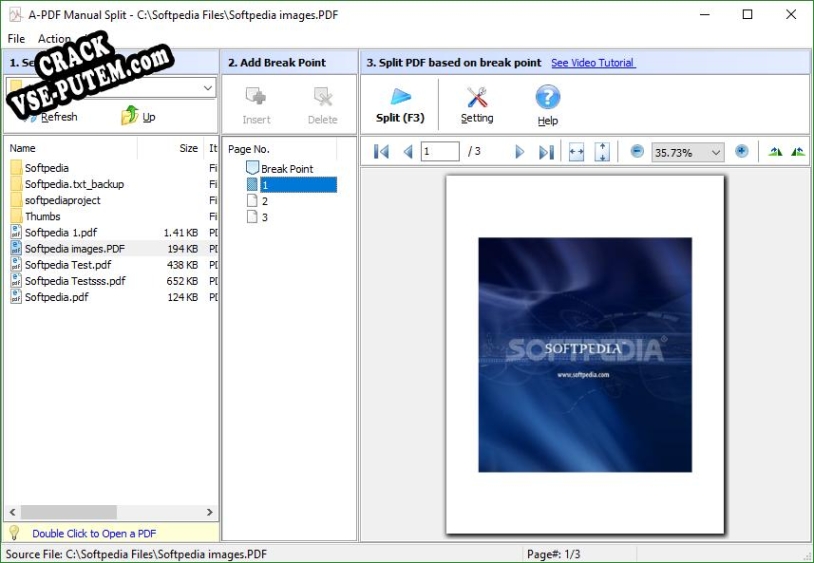Click the Double Click to Open a PDF hint
The width and height of the screenshot is (814, 563).
pos(94,533)
